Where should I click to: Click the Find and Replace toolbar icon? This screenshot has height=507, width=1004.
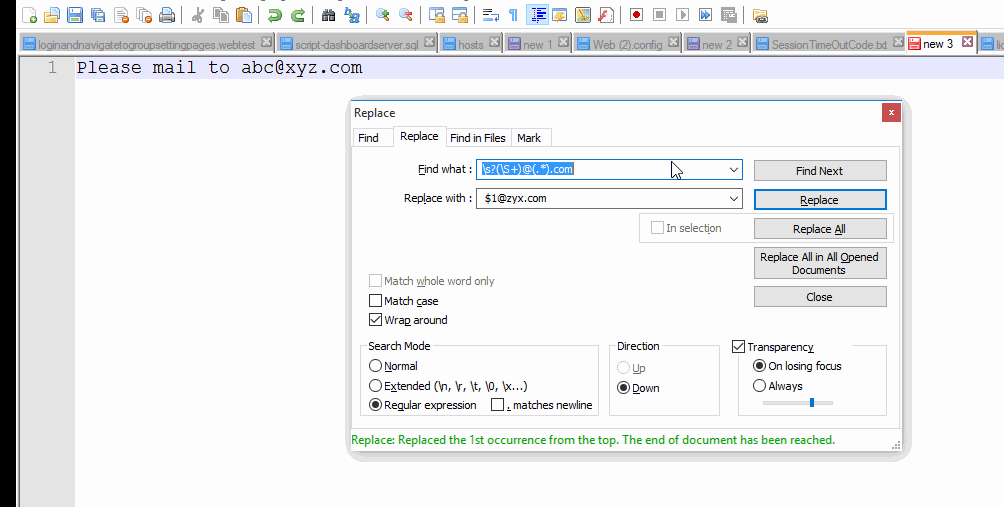pos(351,15)
